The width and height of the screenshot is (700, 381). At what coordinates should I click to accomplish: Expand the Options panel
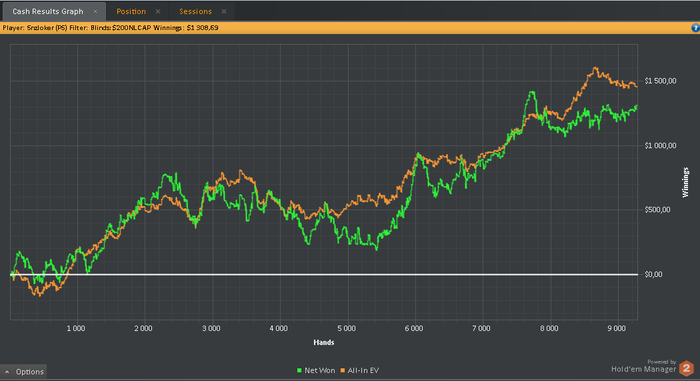(24, 372)
